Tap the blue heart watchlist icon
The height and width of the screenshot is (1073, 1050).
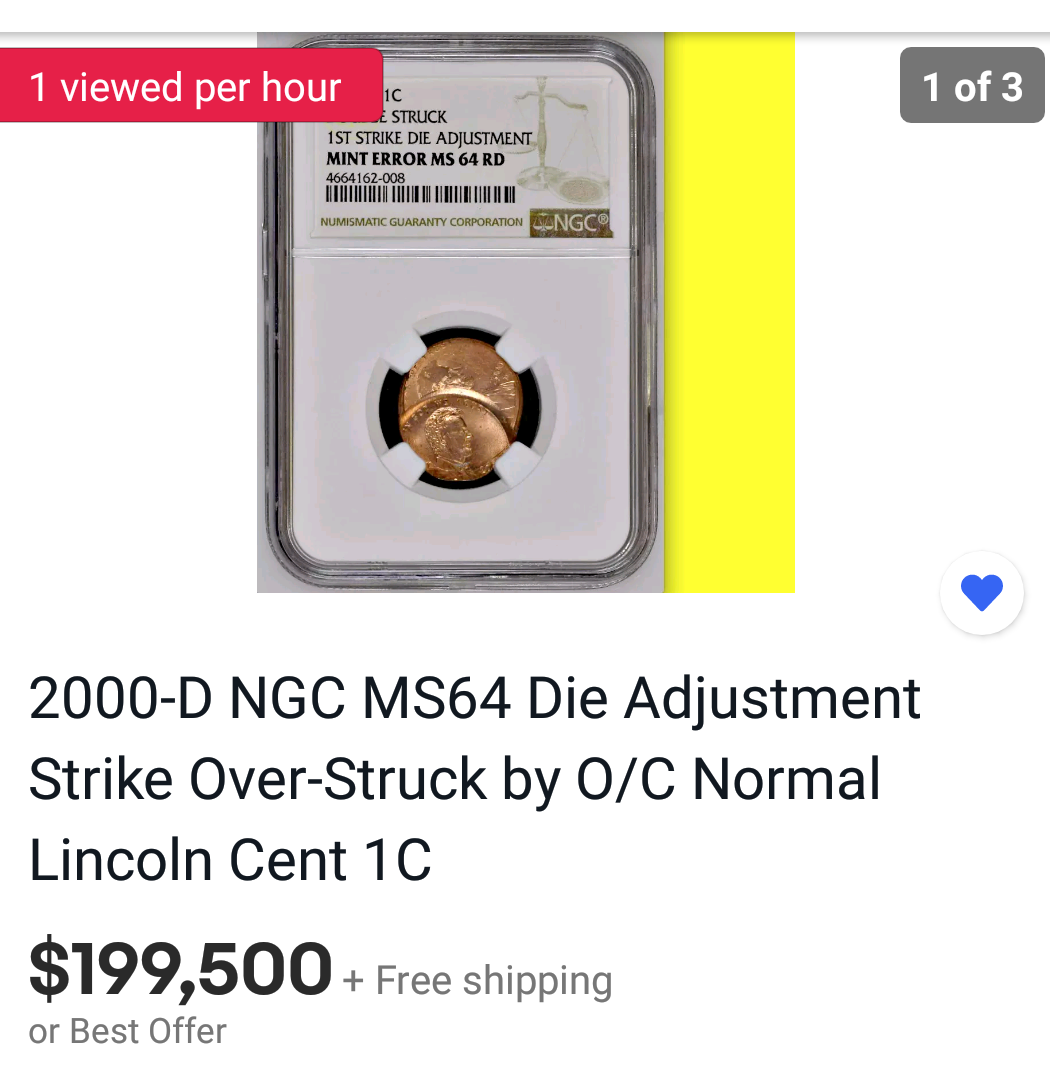[x=982, y=593]
